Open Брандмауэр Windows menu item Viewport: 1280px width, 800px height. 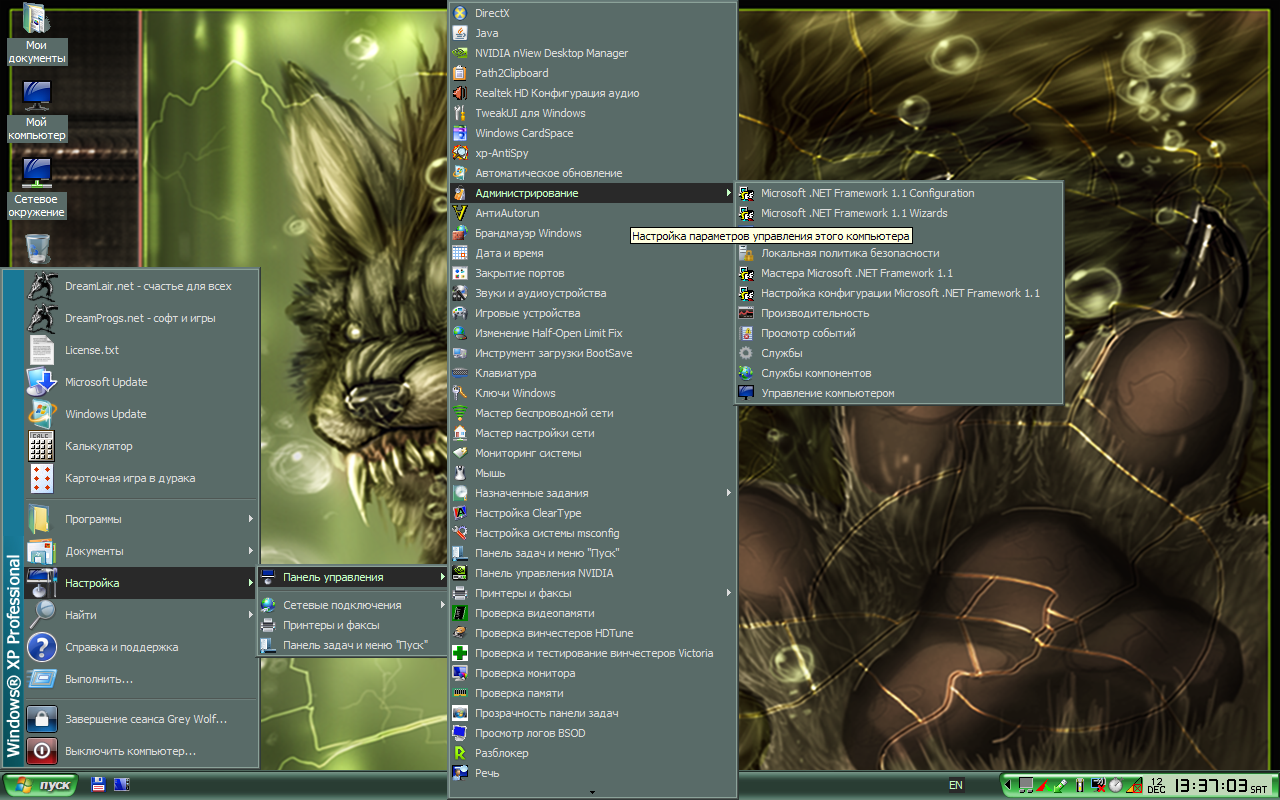[x=528, y=233]
